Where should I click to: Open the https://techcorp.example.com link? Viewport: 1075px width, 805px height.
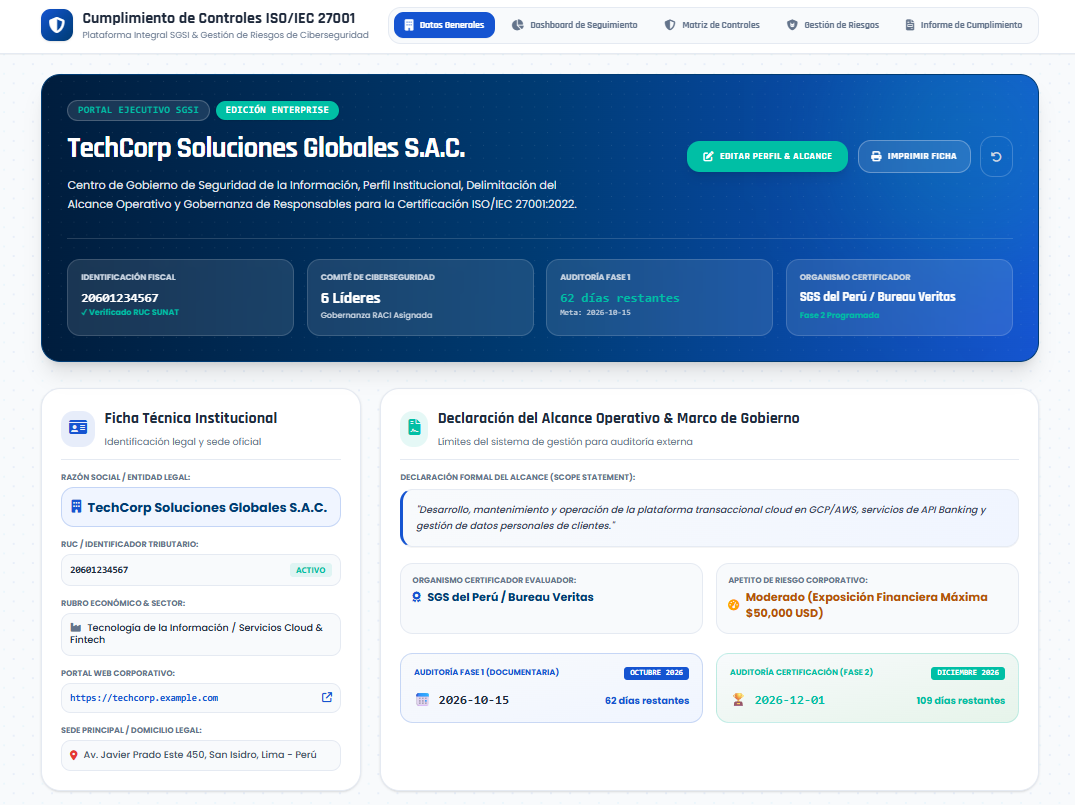[144, 698]
